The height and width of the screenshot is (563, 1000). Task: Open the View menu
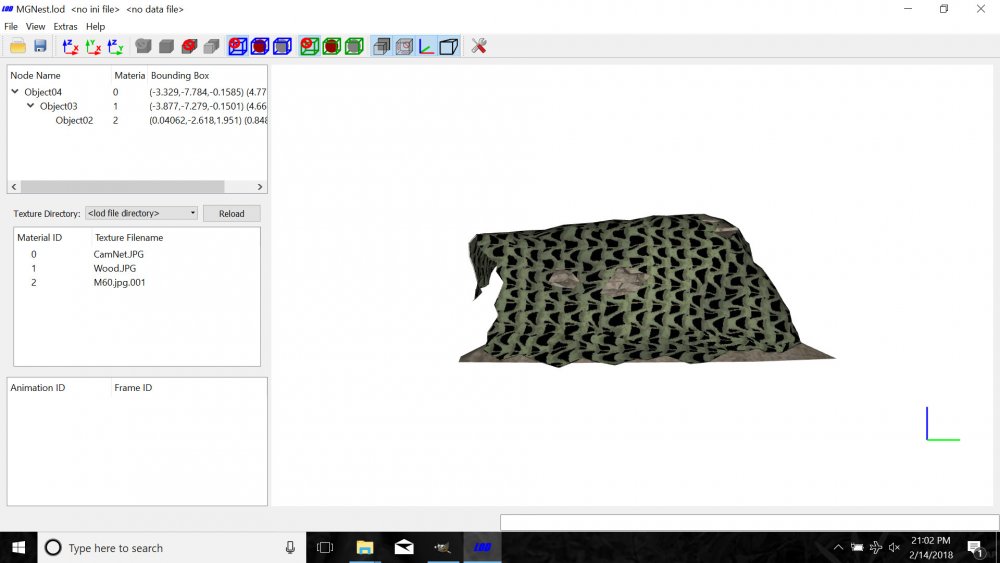(35, 26)
